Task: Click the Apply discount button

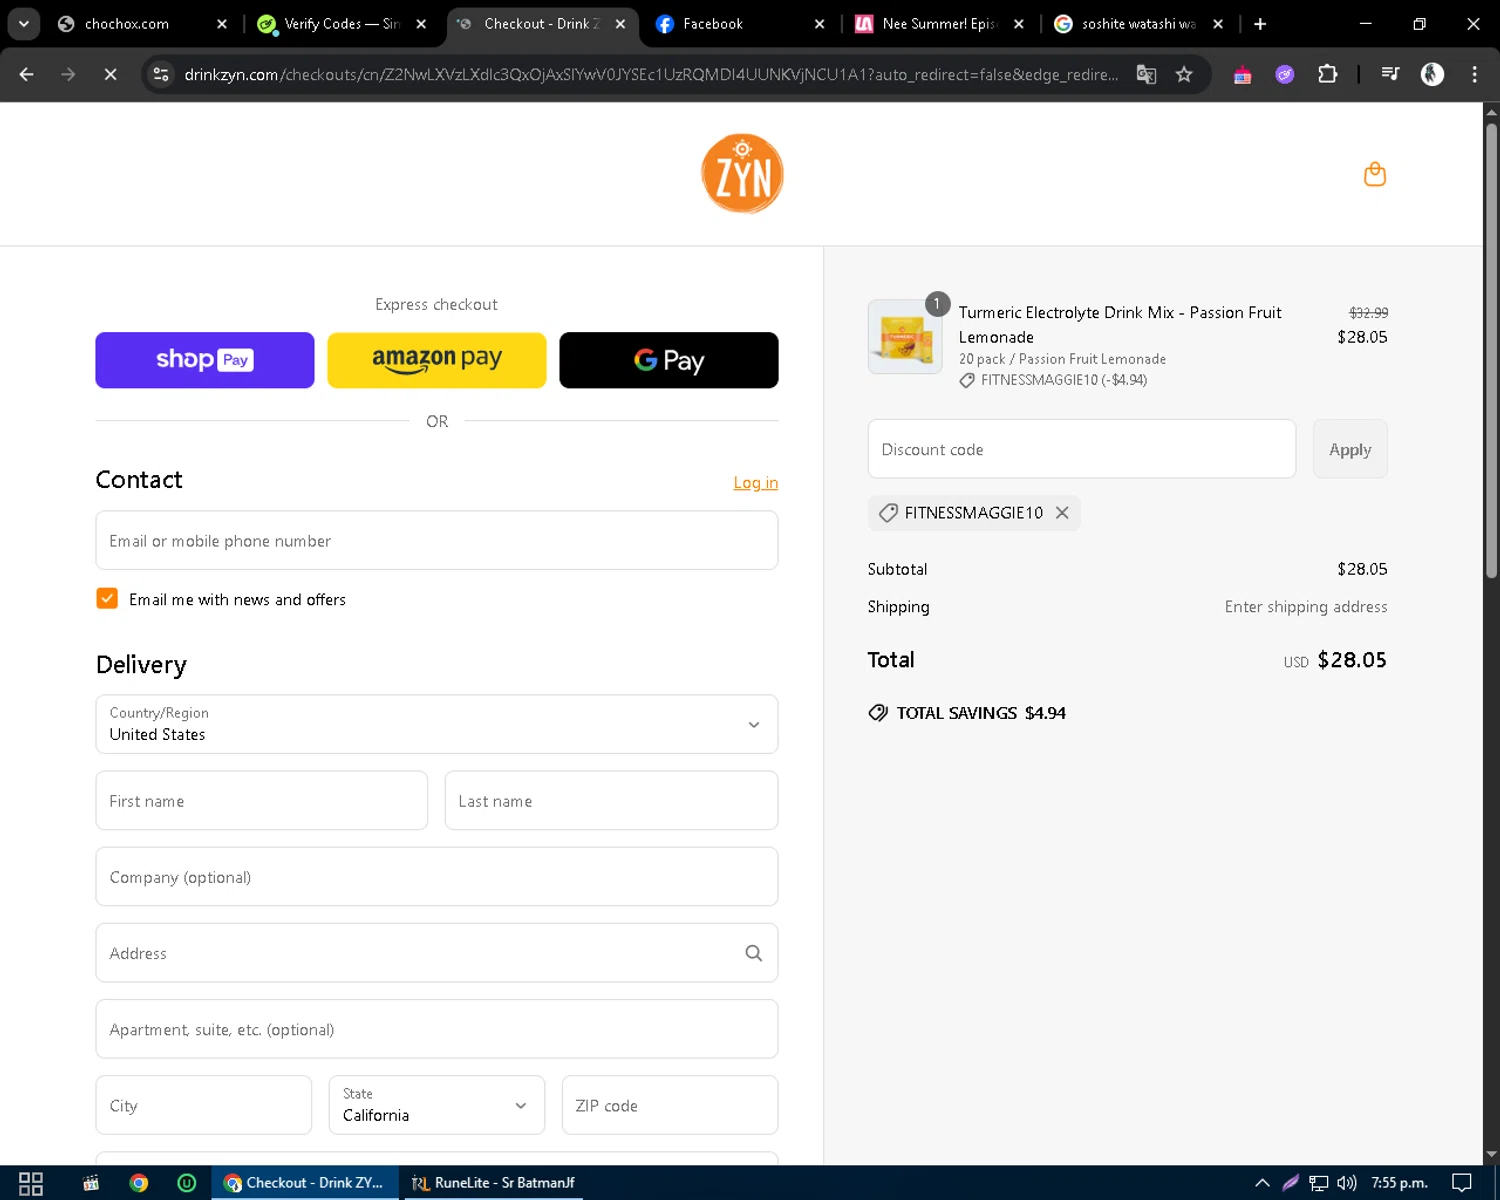Action: pos(1350,449)
